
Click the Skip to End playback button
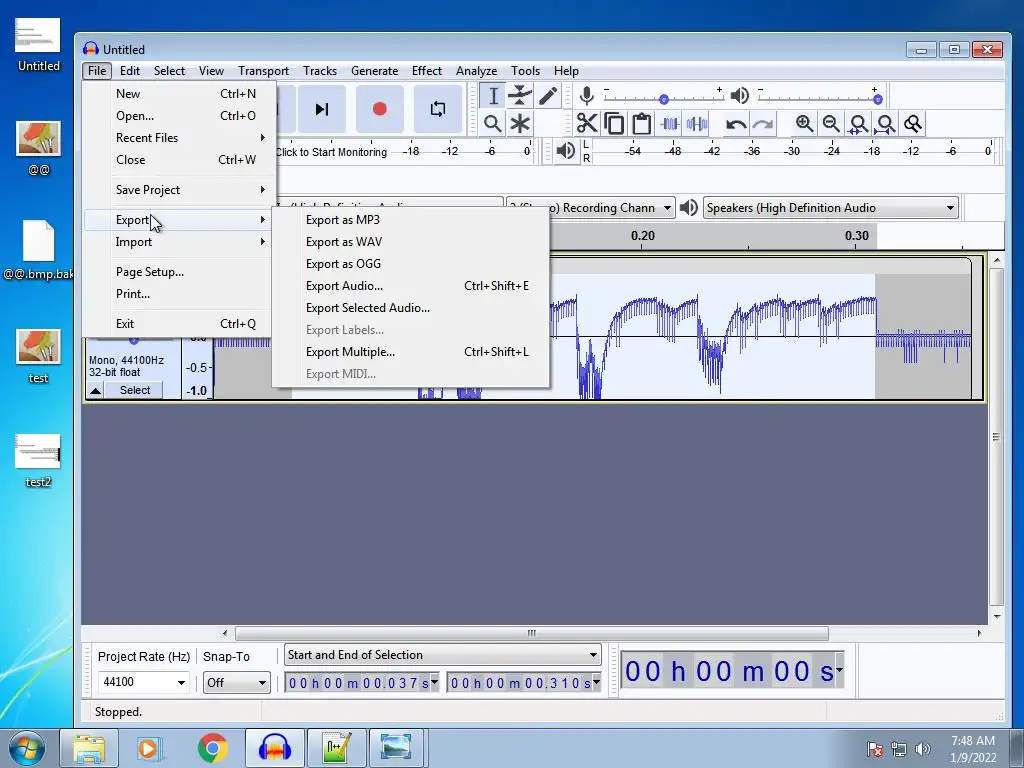322,109
